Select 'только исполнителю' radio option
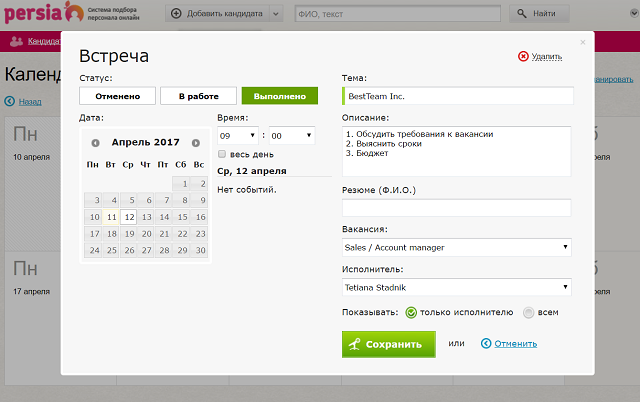The height and width of the screenshot is (402, 640). click(410, 312)
